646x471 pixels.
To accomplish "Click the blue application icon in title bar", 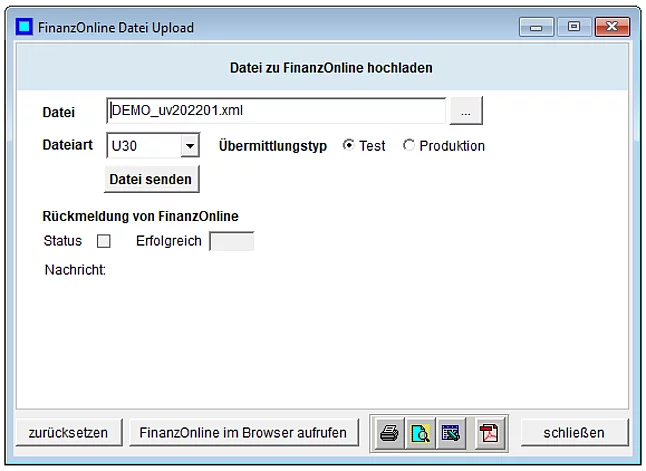I will tap(24, 27).
